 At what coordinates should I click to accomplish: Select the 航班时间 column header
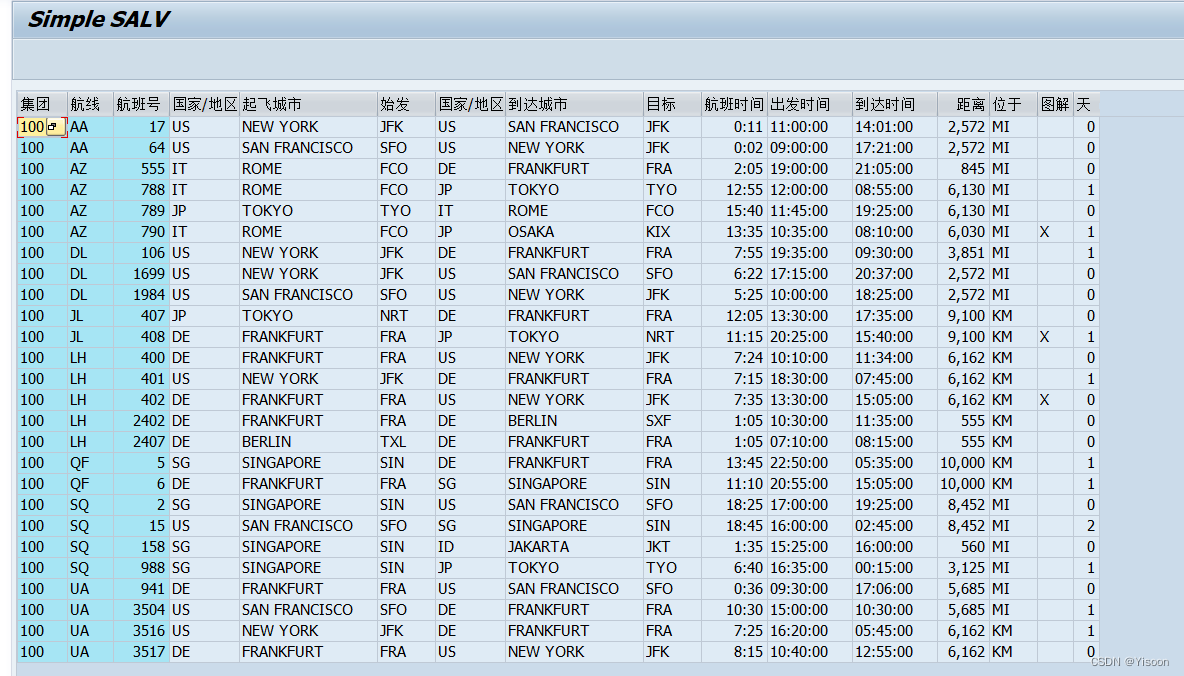(x=734, y=104)
